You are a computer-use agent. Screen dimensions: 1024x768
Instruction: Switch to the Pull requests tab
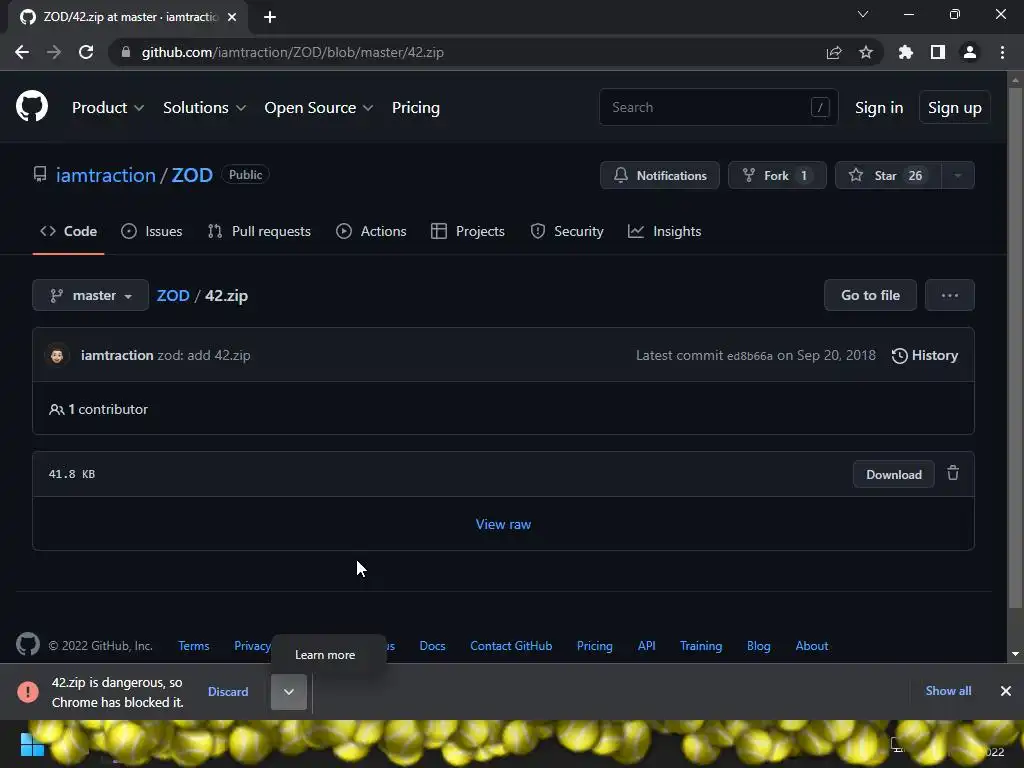(259, 231)
